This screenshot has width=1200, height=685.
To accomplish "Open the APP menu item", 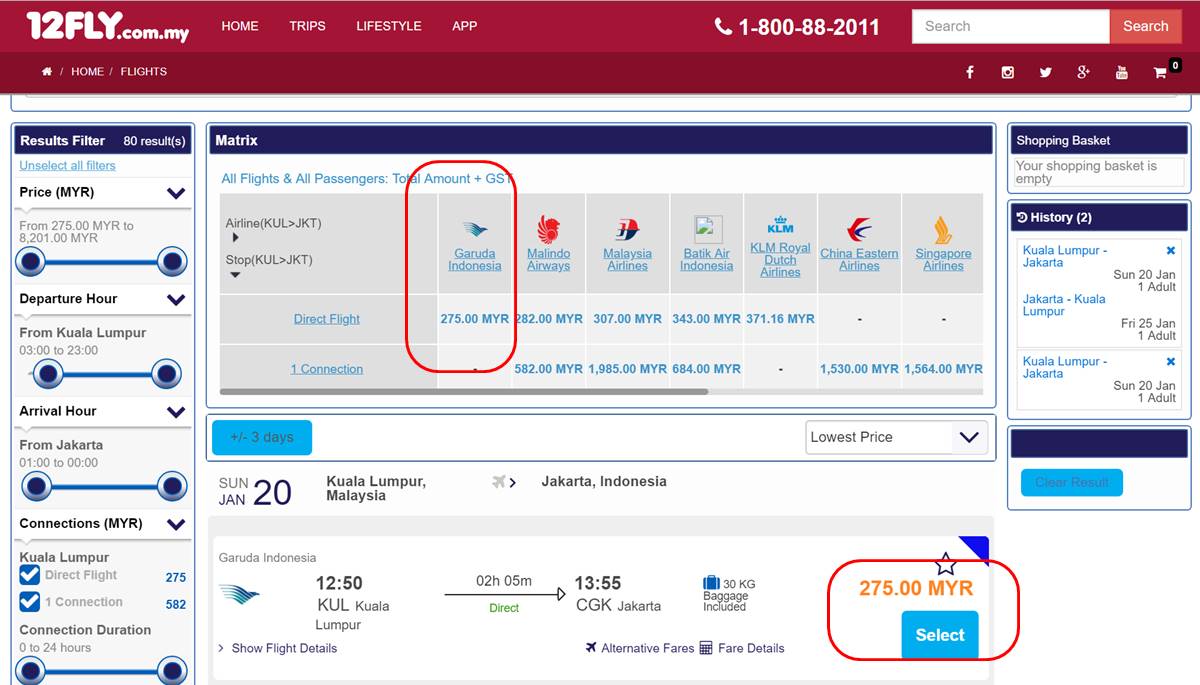I will pos(465,26).
